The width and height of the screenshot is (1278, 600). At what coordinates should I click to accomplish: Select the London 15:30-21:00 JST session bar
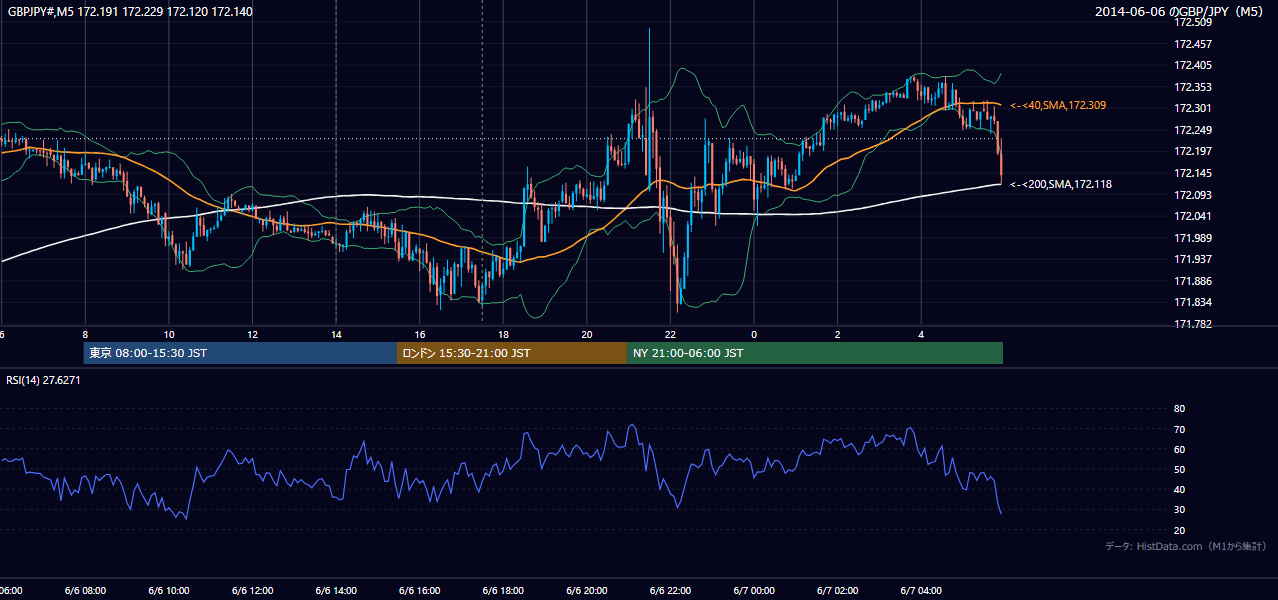click(x=512, y=353)
